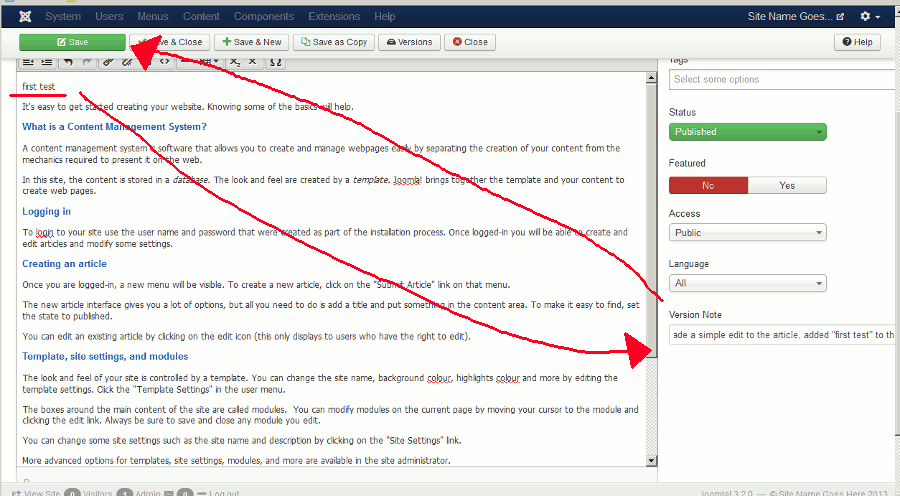Click the source code icon in editor
Screen dimensions: 900x496
point(165,62)
